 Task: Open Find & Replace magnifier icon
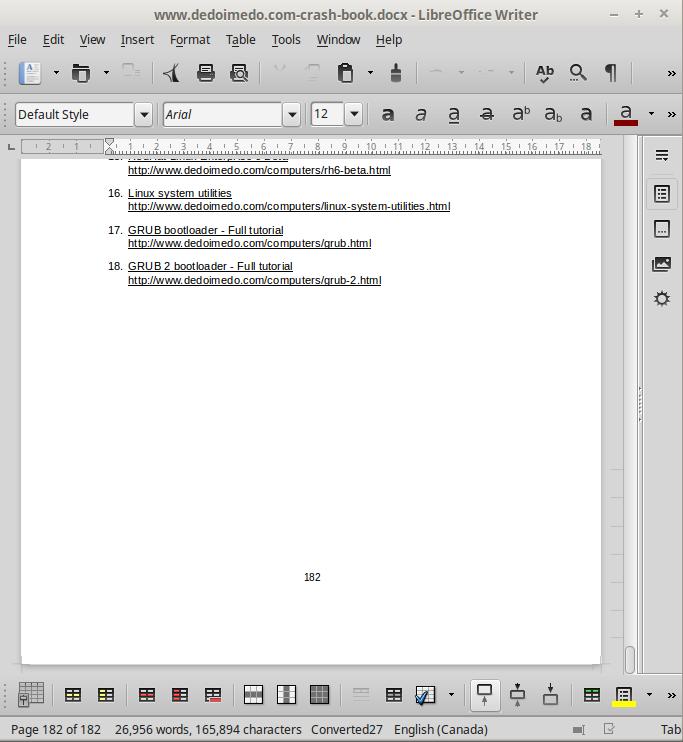[x=578, y=73]
